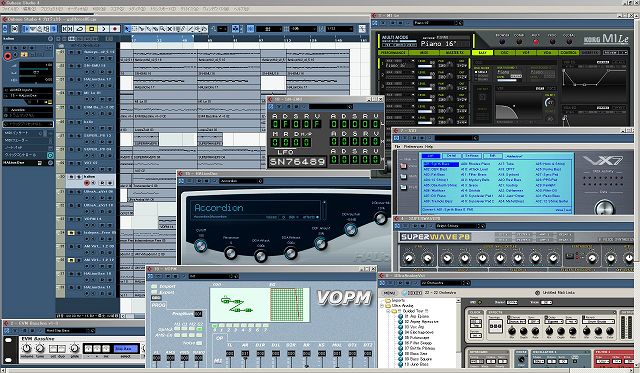Adjust the part 1 level slider in M1 Le
640x373 pixels.
pyautogui.click(x=425, y=65)
